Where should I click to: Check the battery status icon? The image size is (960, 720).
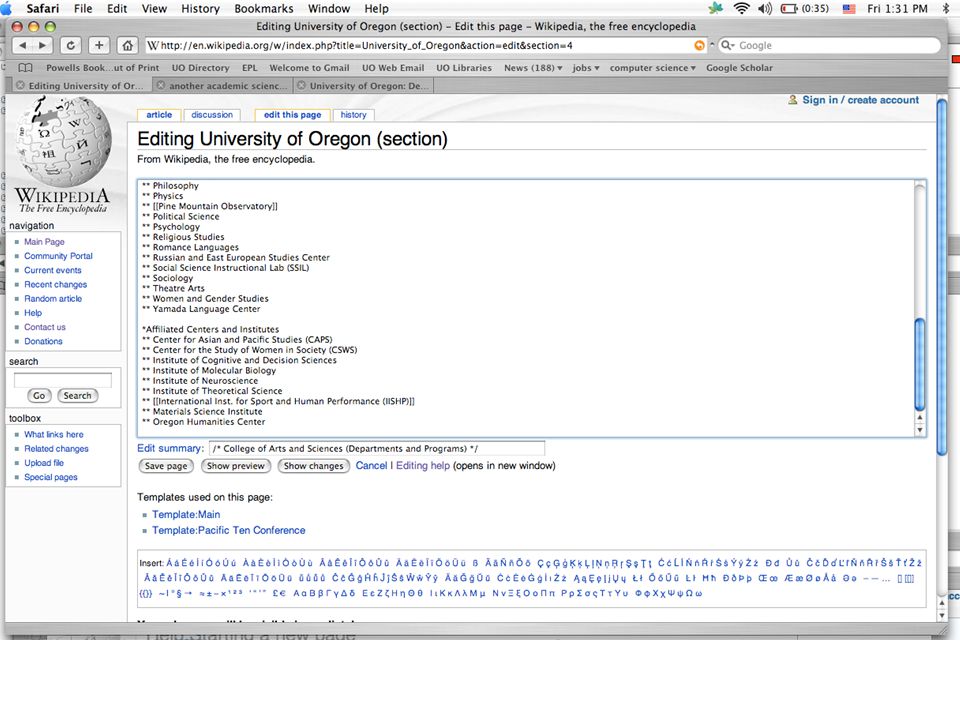click(789, 9)
